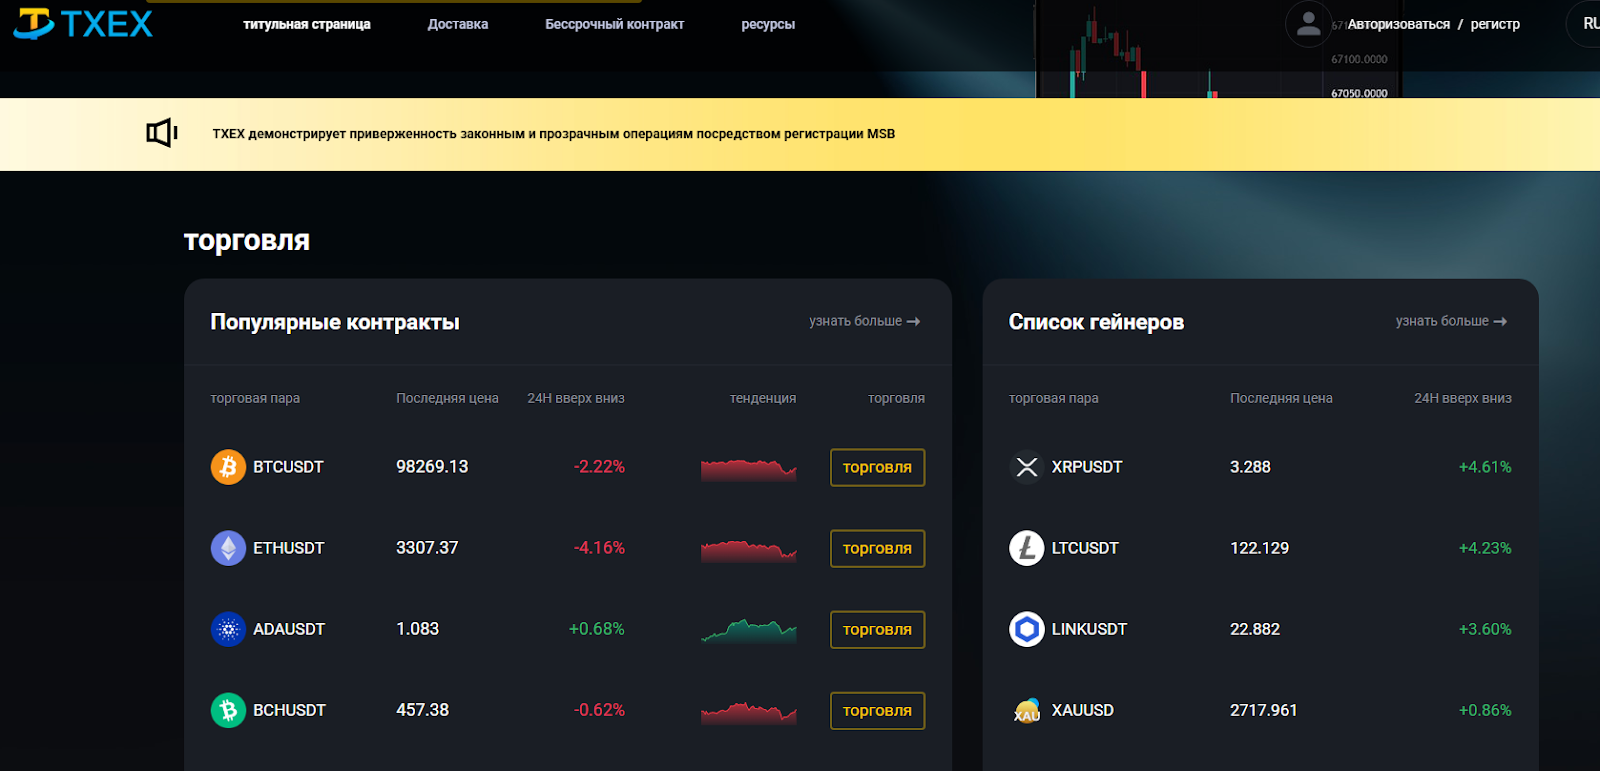Select the BTCUSDT pair name
This screenshot has width=1600, height=771.
tap(288, 467)
